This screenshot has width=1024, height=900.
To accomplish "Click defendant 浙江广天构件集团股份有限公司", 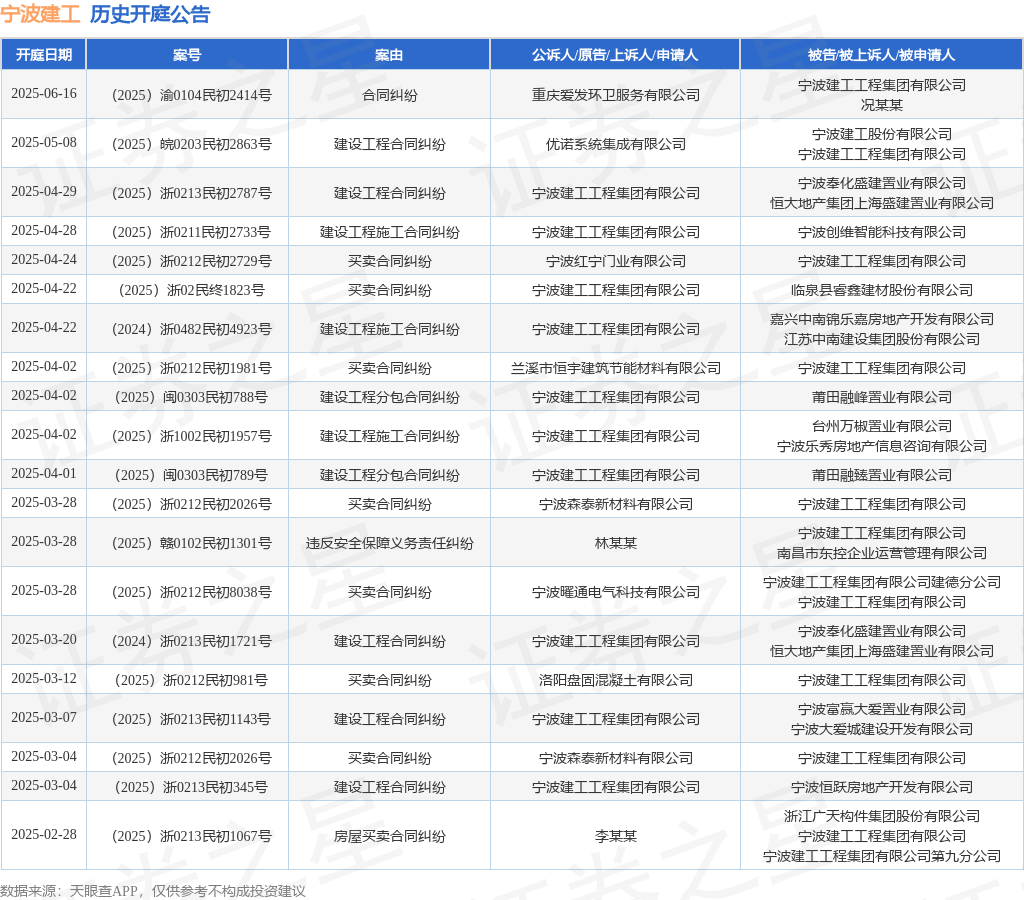I will (882, 816).
